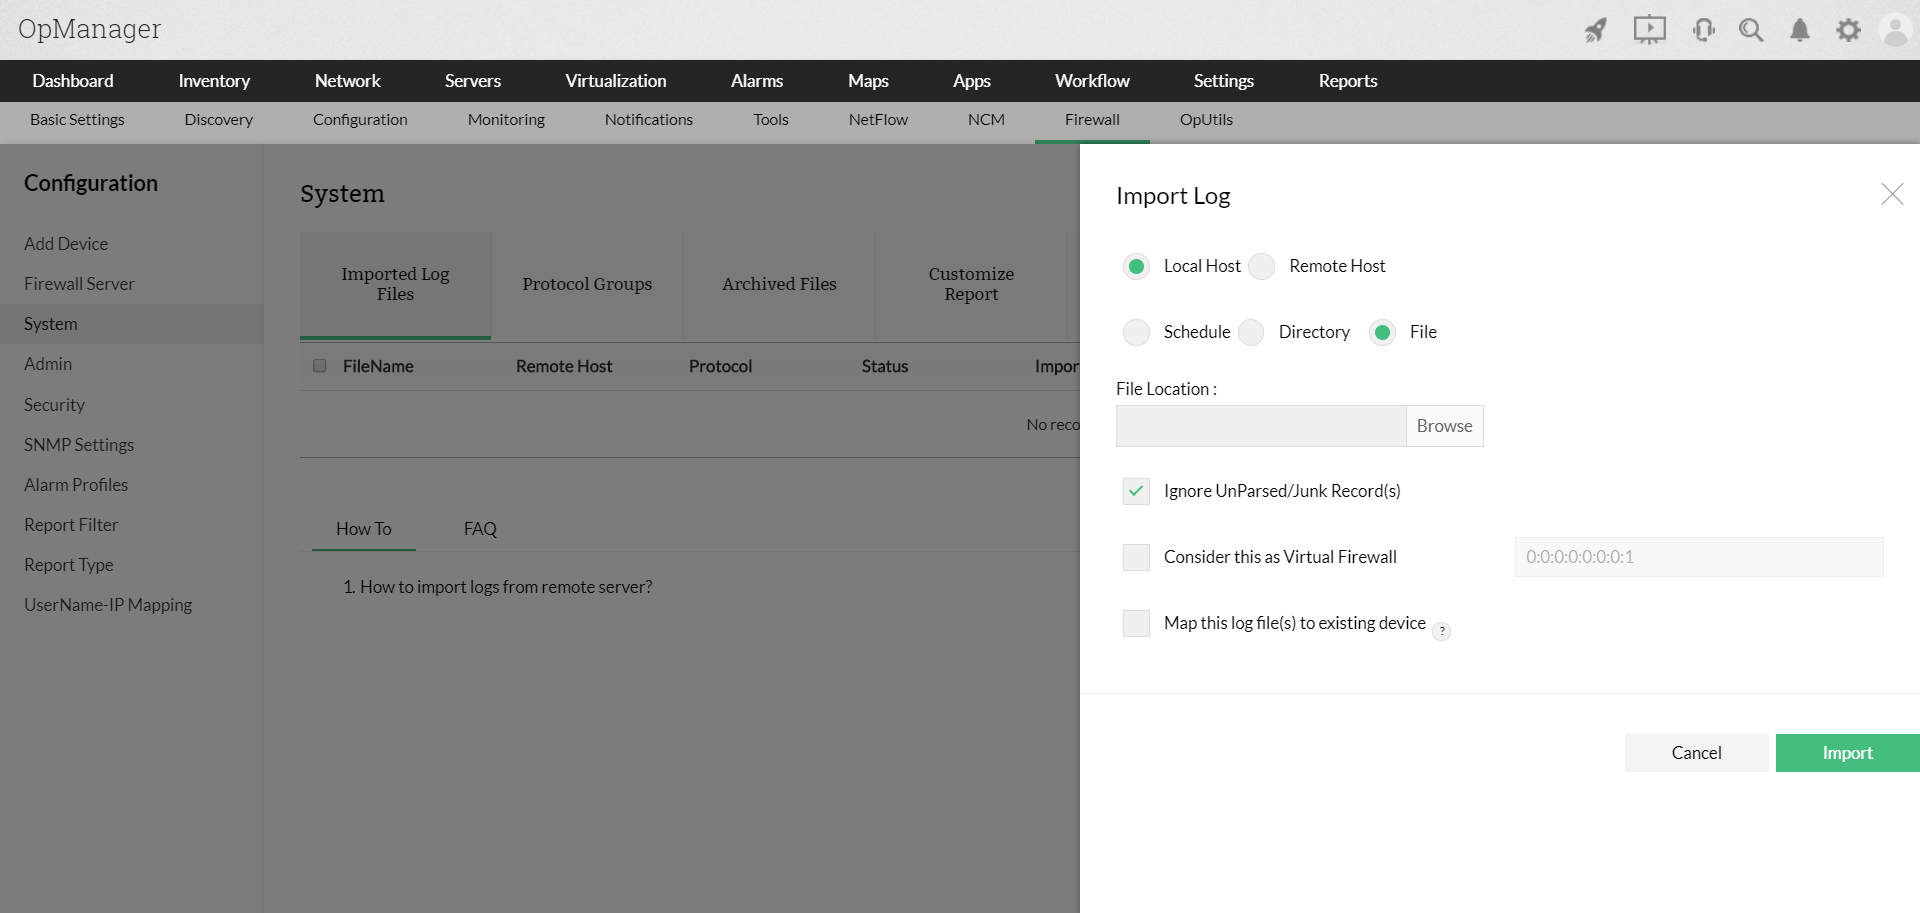This screenshot has width=1920, height=913.
Task: Click the green Import button
Action: (1847, 753)
